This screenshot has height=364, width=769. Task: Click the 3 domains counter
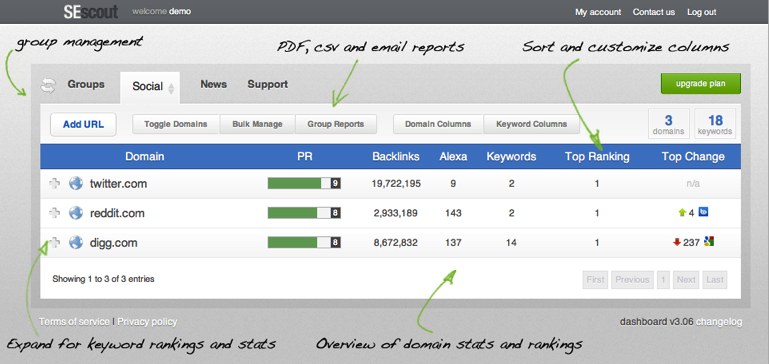[668, 124]
